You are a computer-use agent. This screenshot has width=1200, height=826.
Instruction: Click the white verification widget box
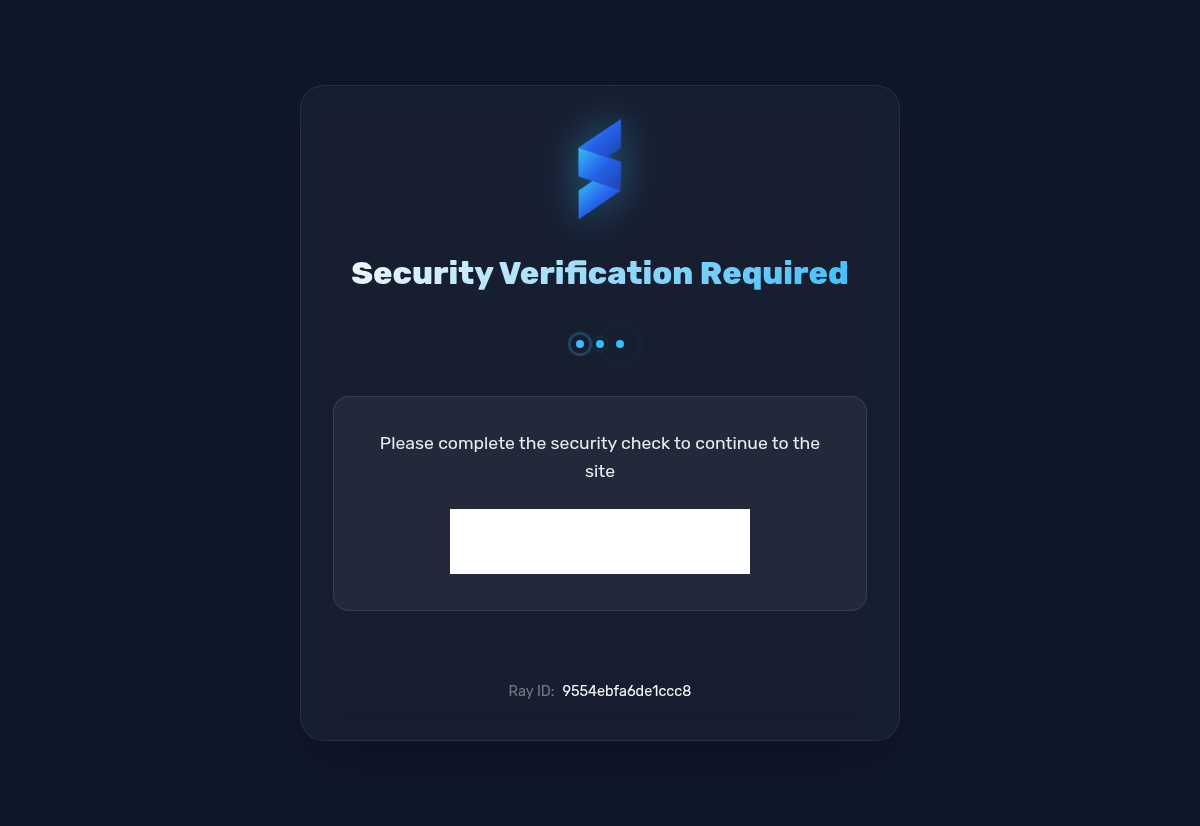click(x=600, y=541)
